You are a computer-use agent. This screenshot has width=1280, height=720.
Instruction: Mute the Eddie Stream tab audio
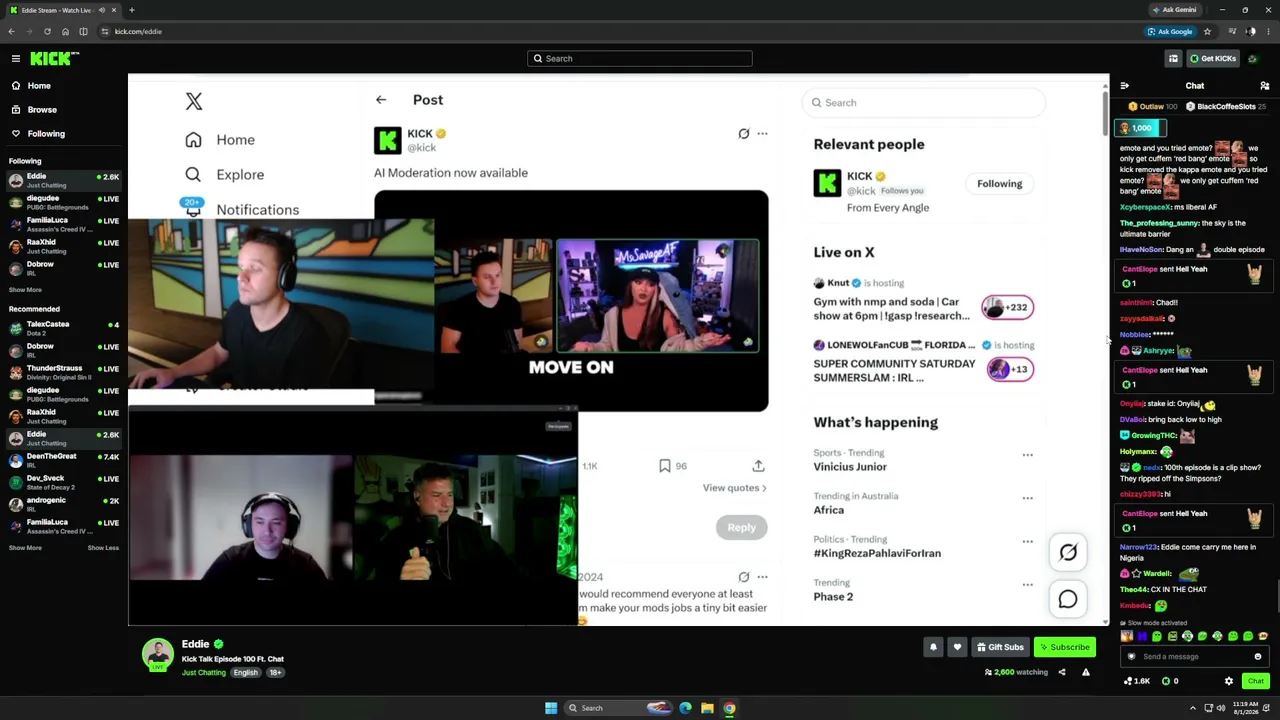(x=101, y=10)
